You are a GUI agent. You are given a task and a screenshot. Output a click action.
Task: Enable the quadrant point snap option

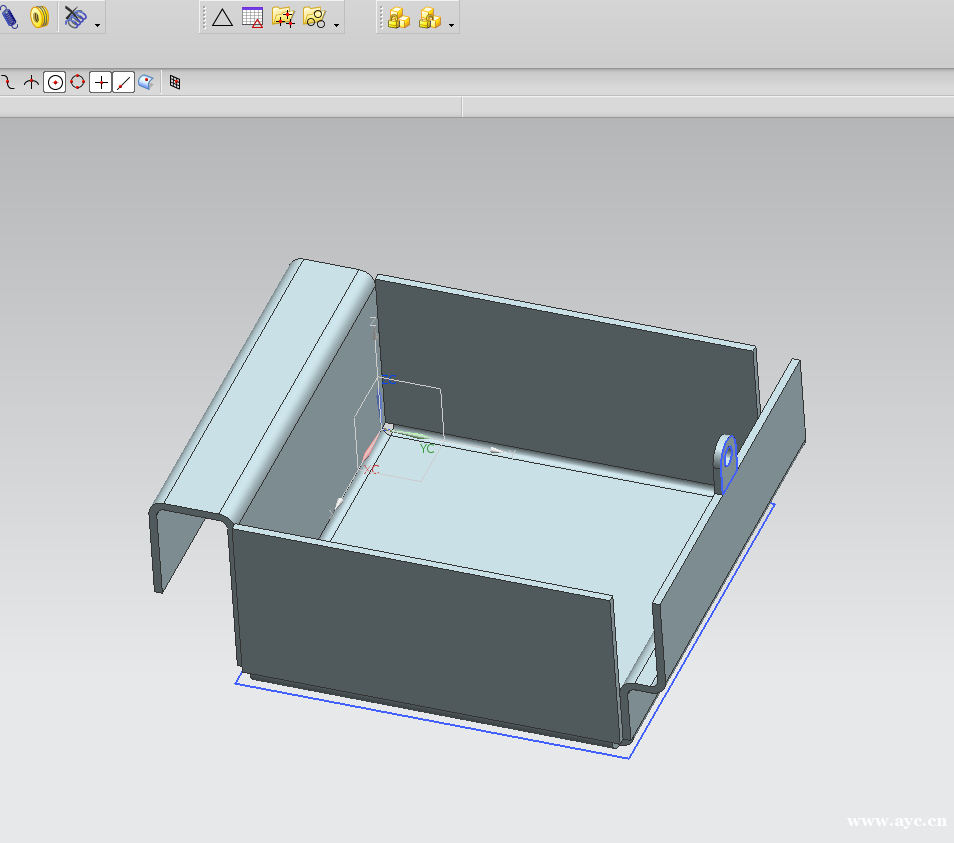[x=77, y=83]
